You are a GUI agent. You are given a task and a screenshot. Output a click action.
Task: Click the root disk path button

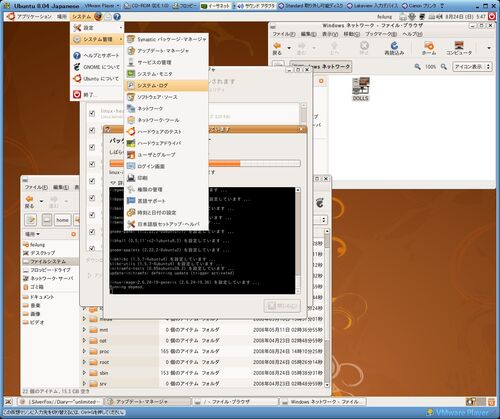pyautogui.click(x=47, y=220)
